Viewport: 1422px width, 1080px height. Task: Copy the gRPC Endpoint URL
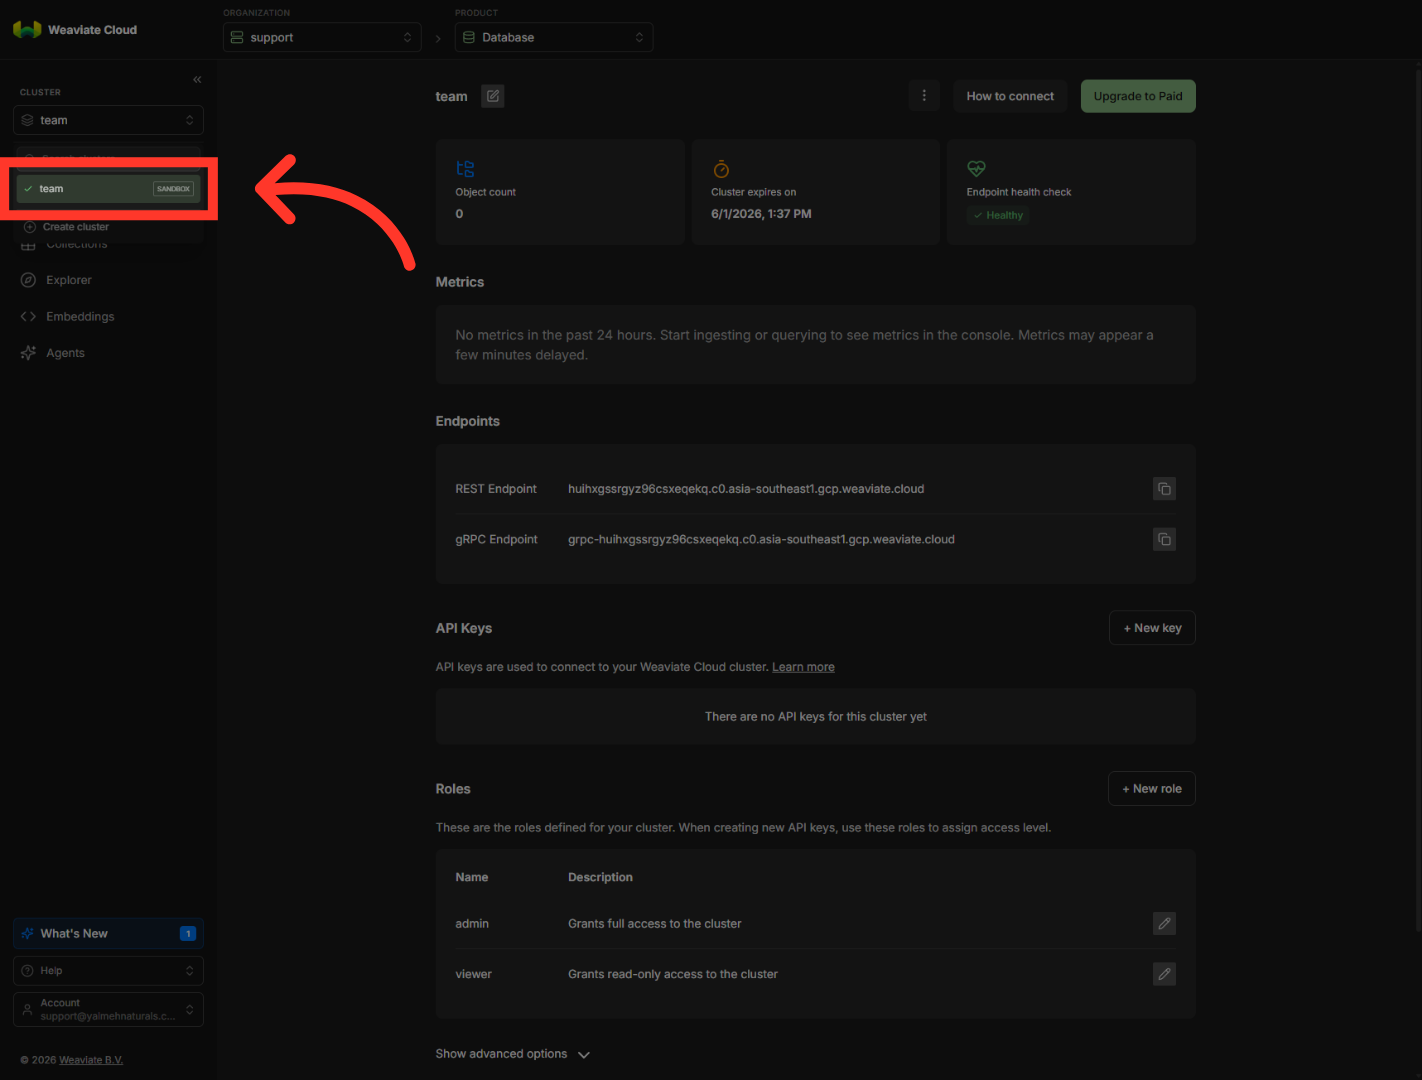1164,539
